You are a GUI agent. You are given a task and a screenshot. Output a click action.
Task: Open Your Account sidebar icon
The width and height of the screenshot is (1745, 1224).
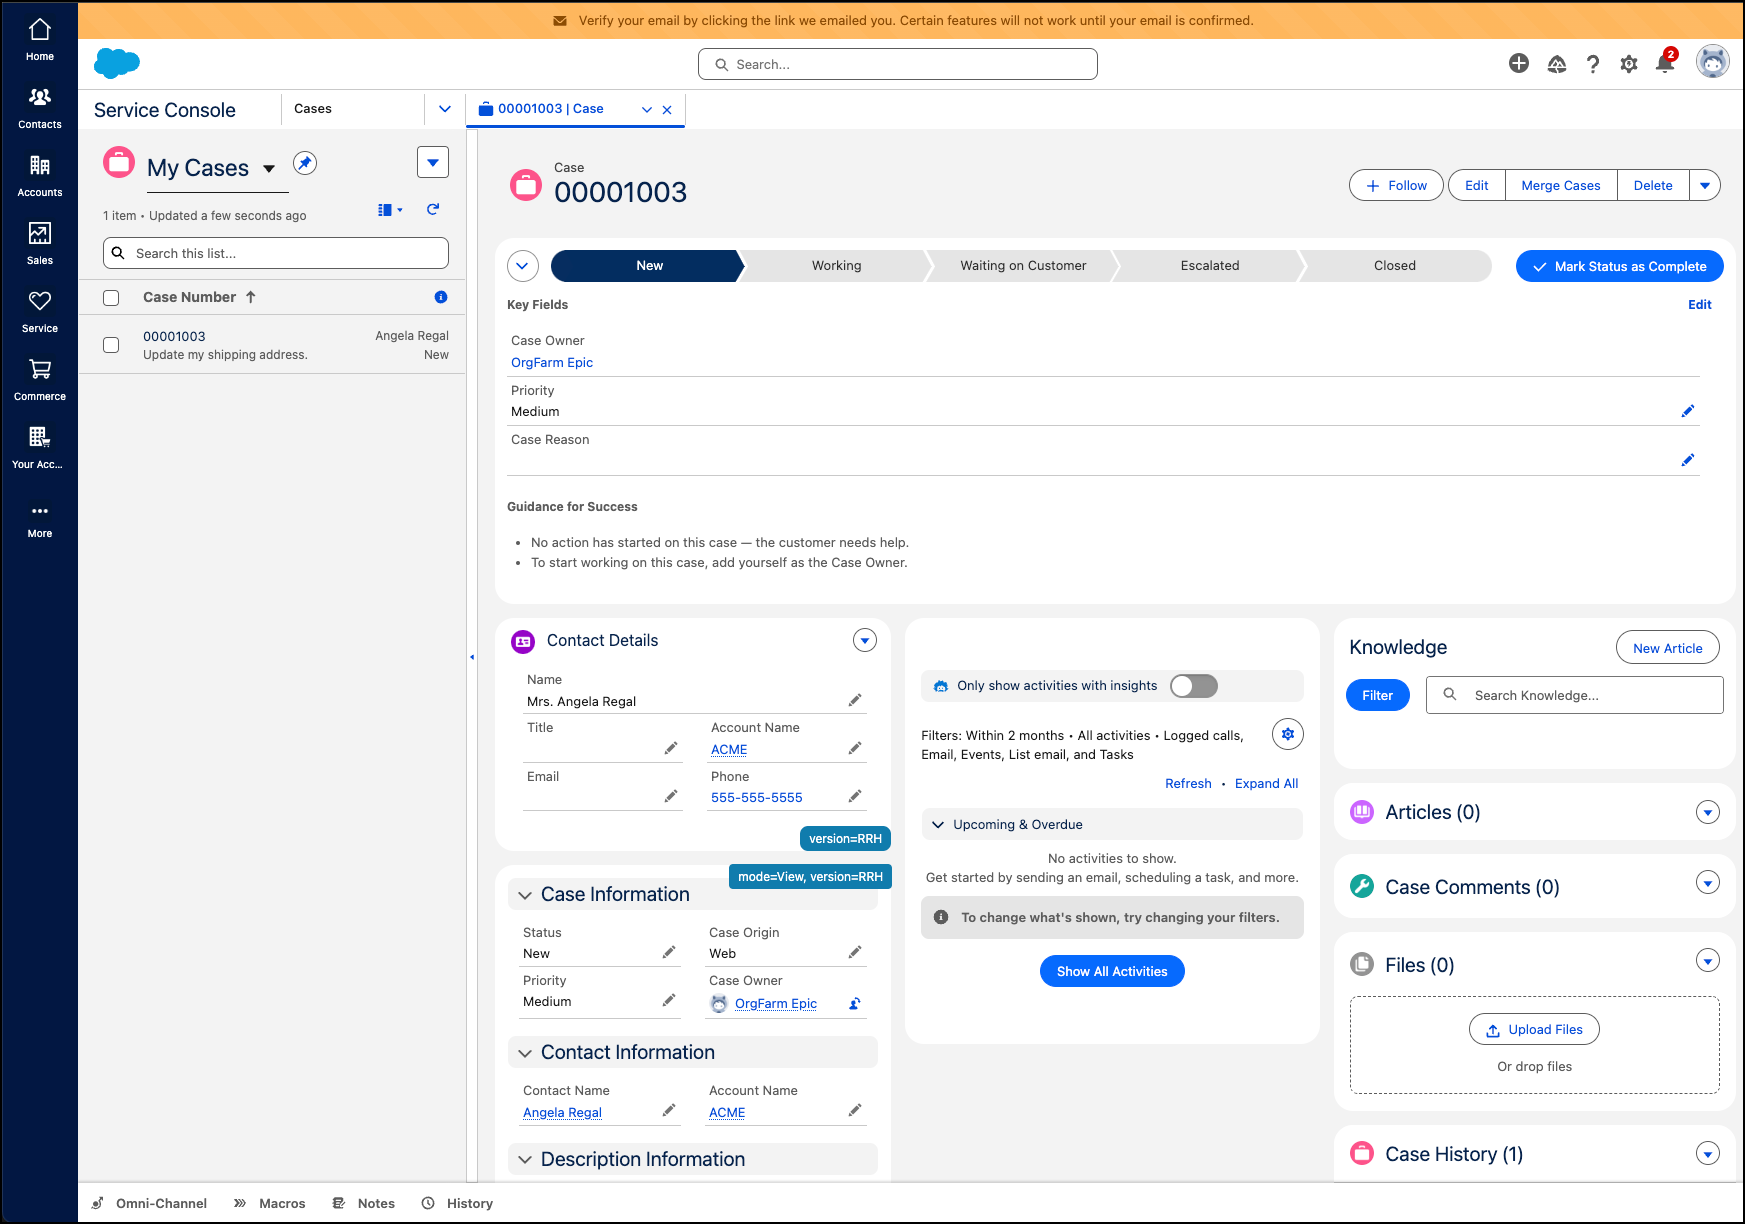coord(40,448)
